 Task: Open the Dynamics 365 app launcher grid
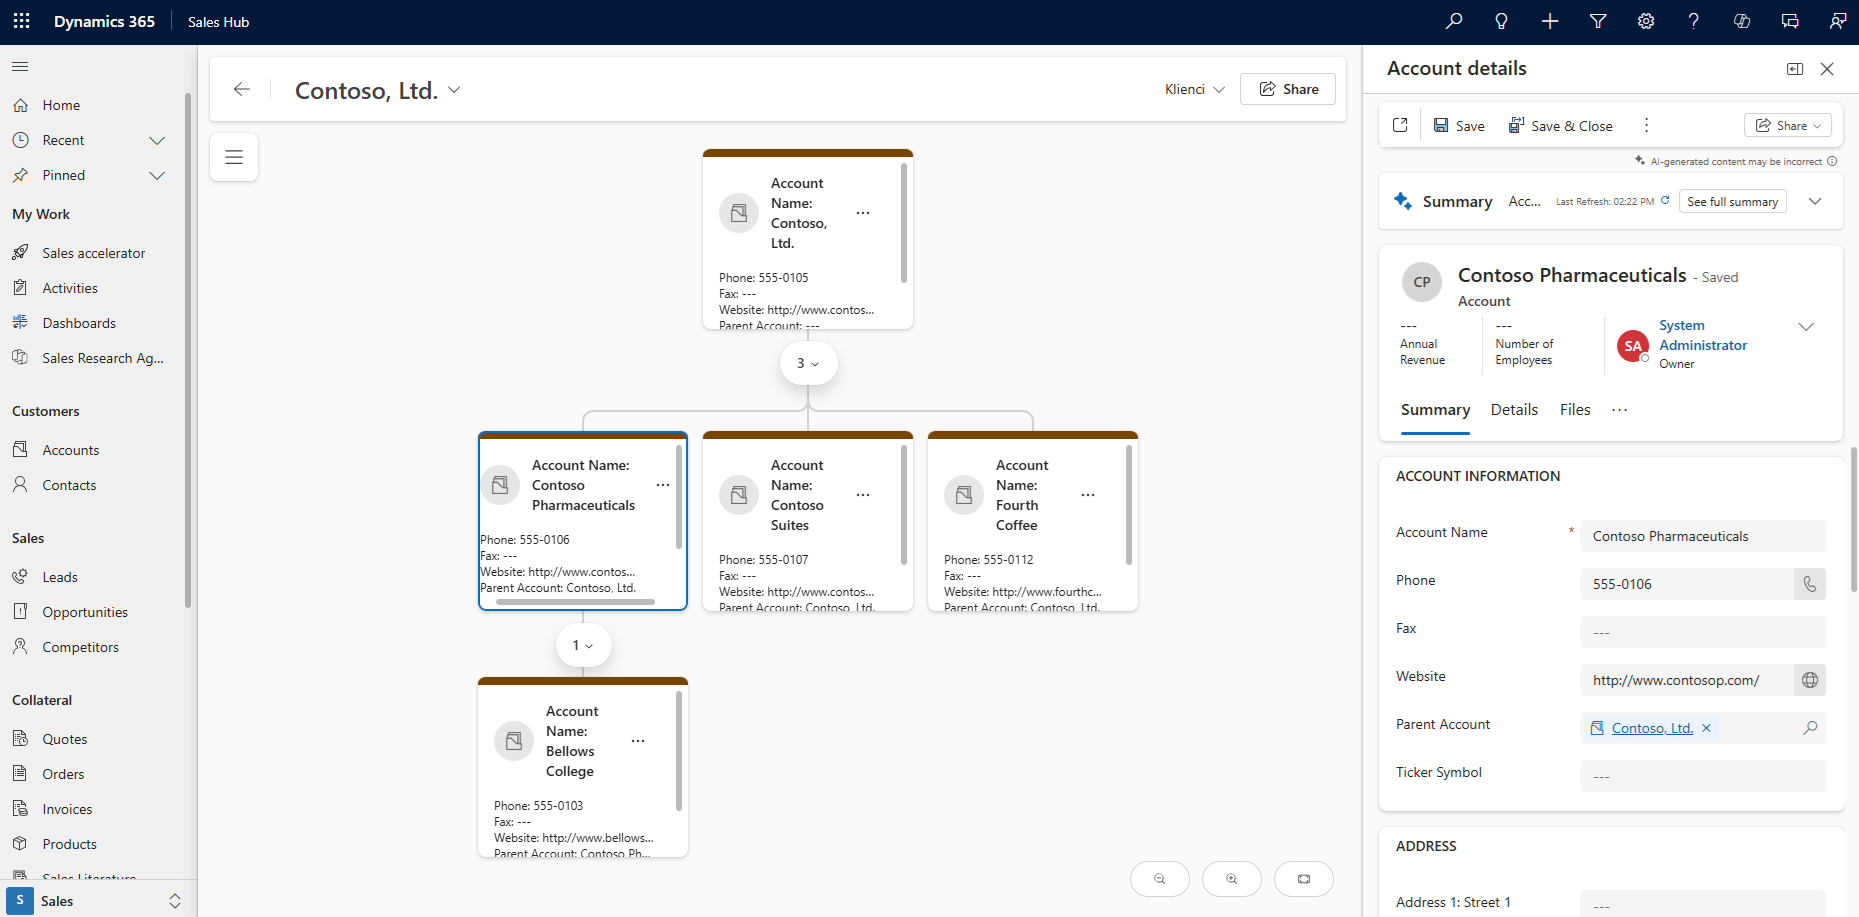22,21
